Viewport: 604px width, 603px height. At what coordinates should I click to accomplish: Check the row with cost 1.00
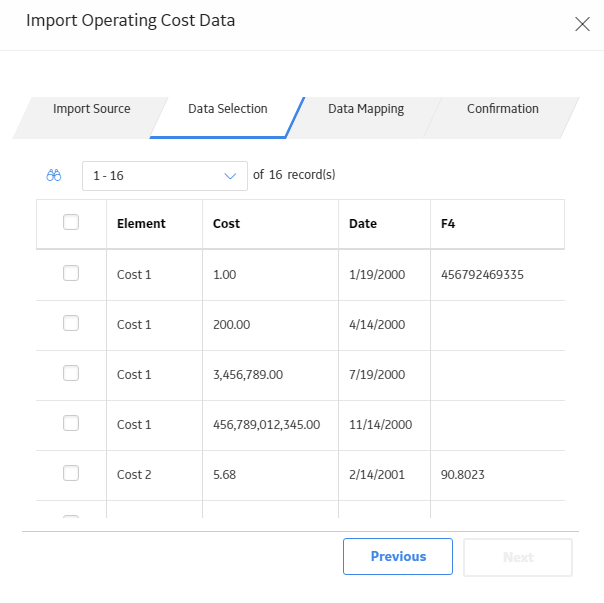click(x=71, y=273)
